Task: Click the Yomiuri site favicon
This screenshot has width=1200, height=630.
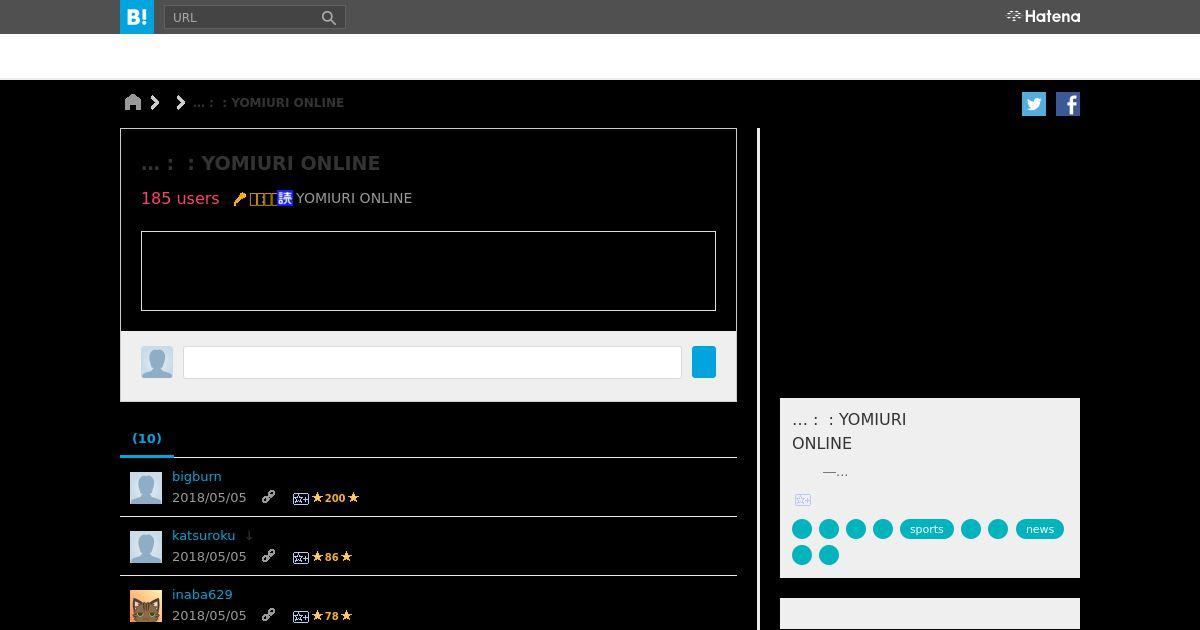Action: click(x=285, y=198)
